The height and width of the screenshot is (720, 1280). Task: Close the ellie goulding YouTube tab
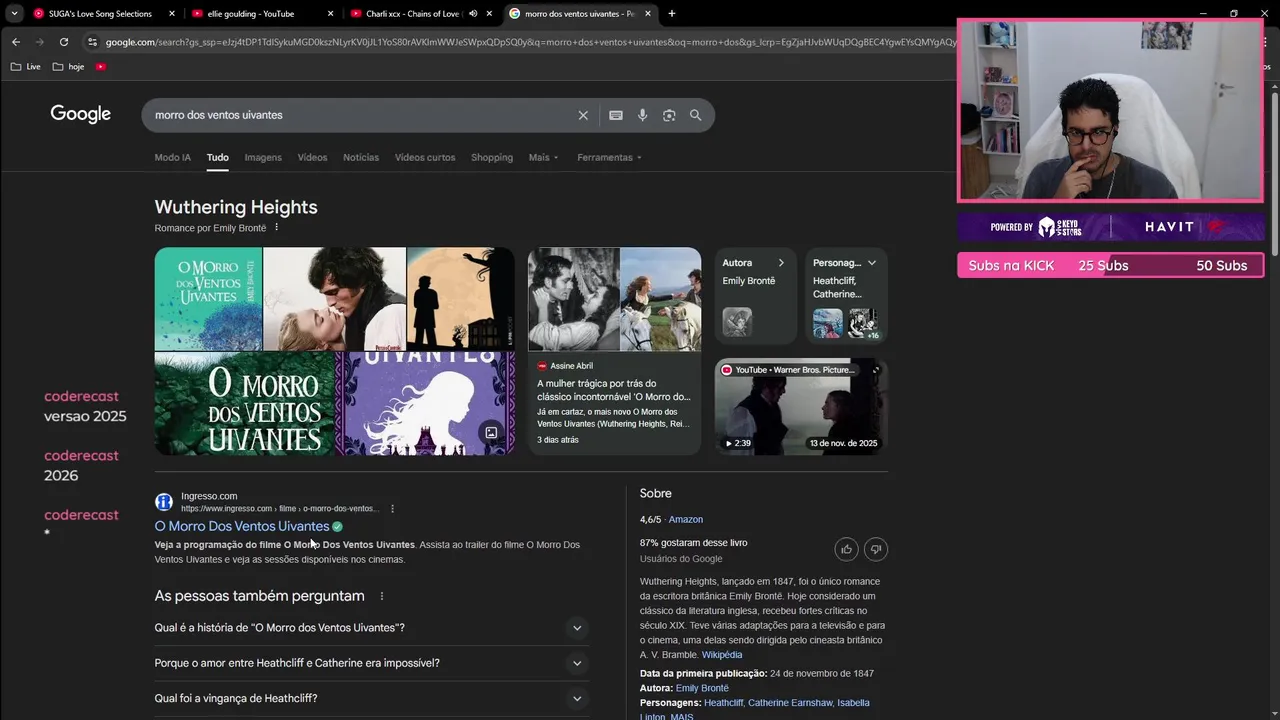(x=330, y=14)
